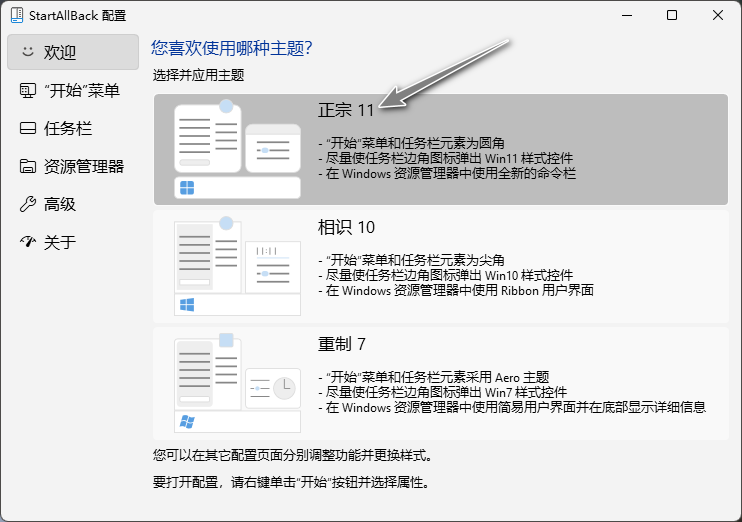Apply the 重制 7 theme
Screen dimensions: 742x522
pyautogui.click(x=441, y=383)
